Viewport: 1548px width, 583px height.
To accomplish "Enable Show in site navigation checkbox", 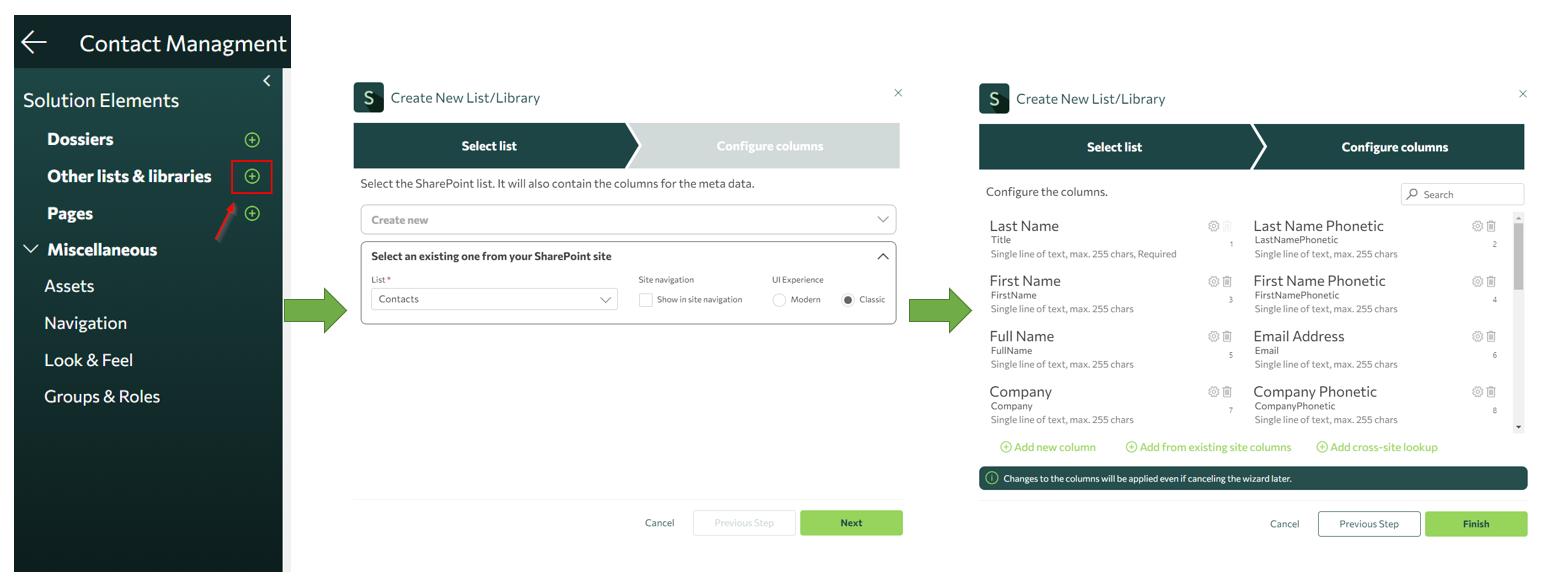I will point(646,300).
